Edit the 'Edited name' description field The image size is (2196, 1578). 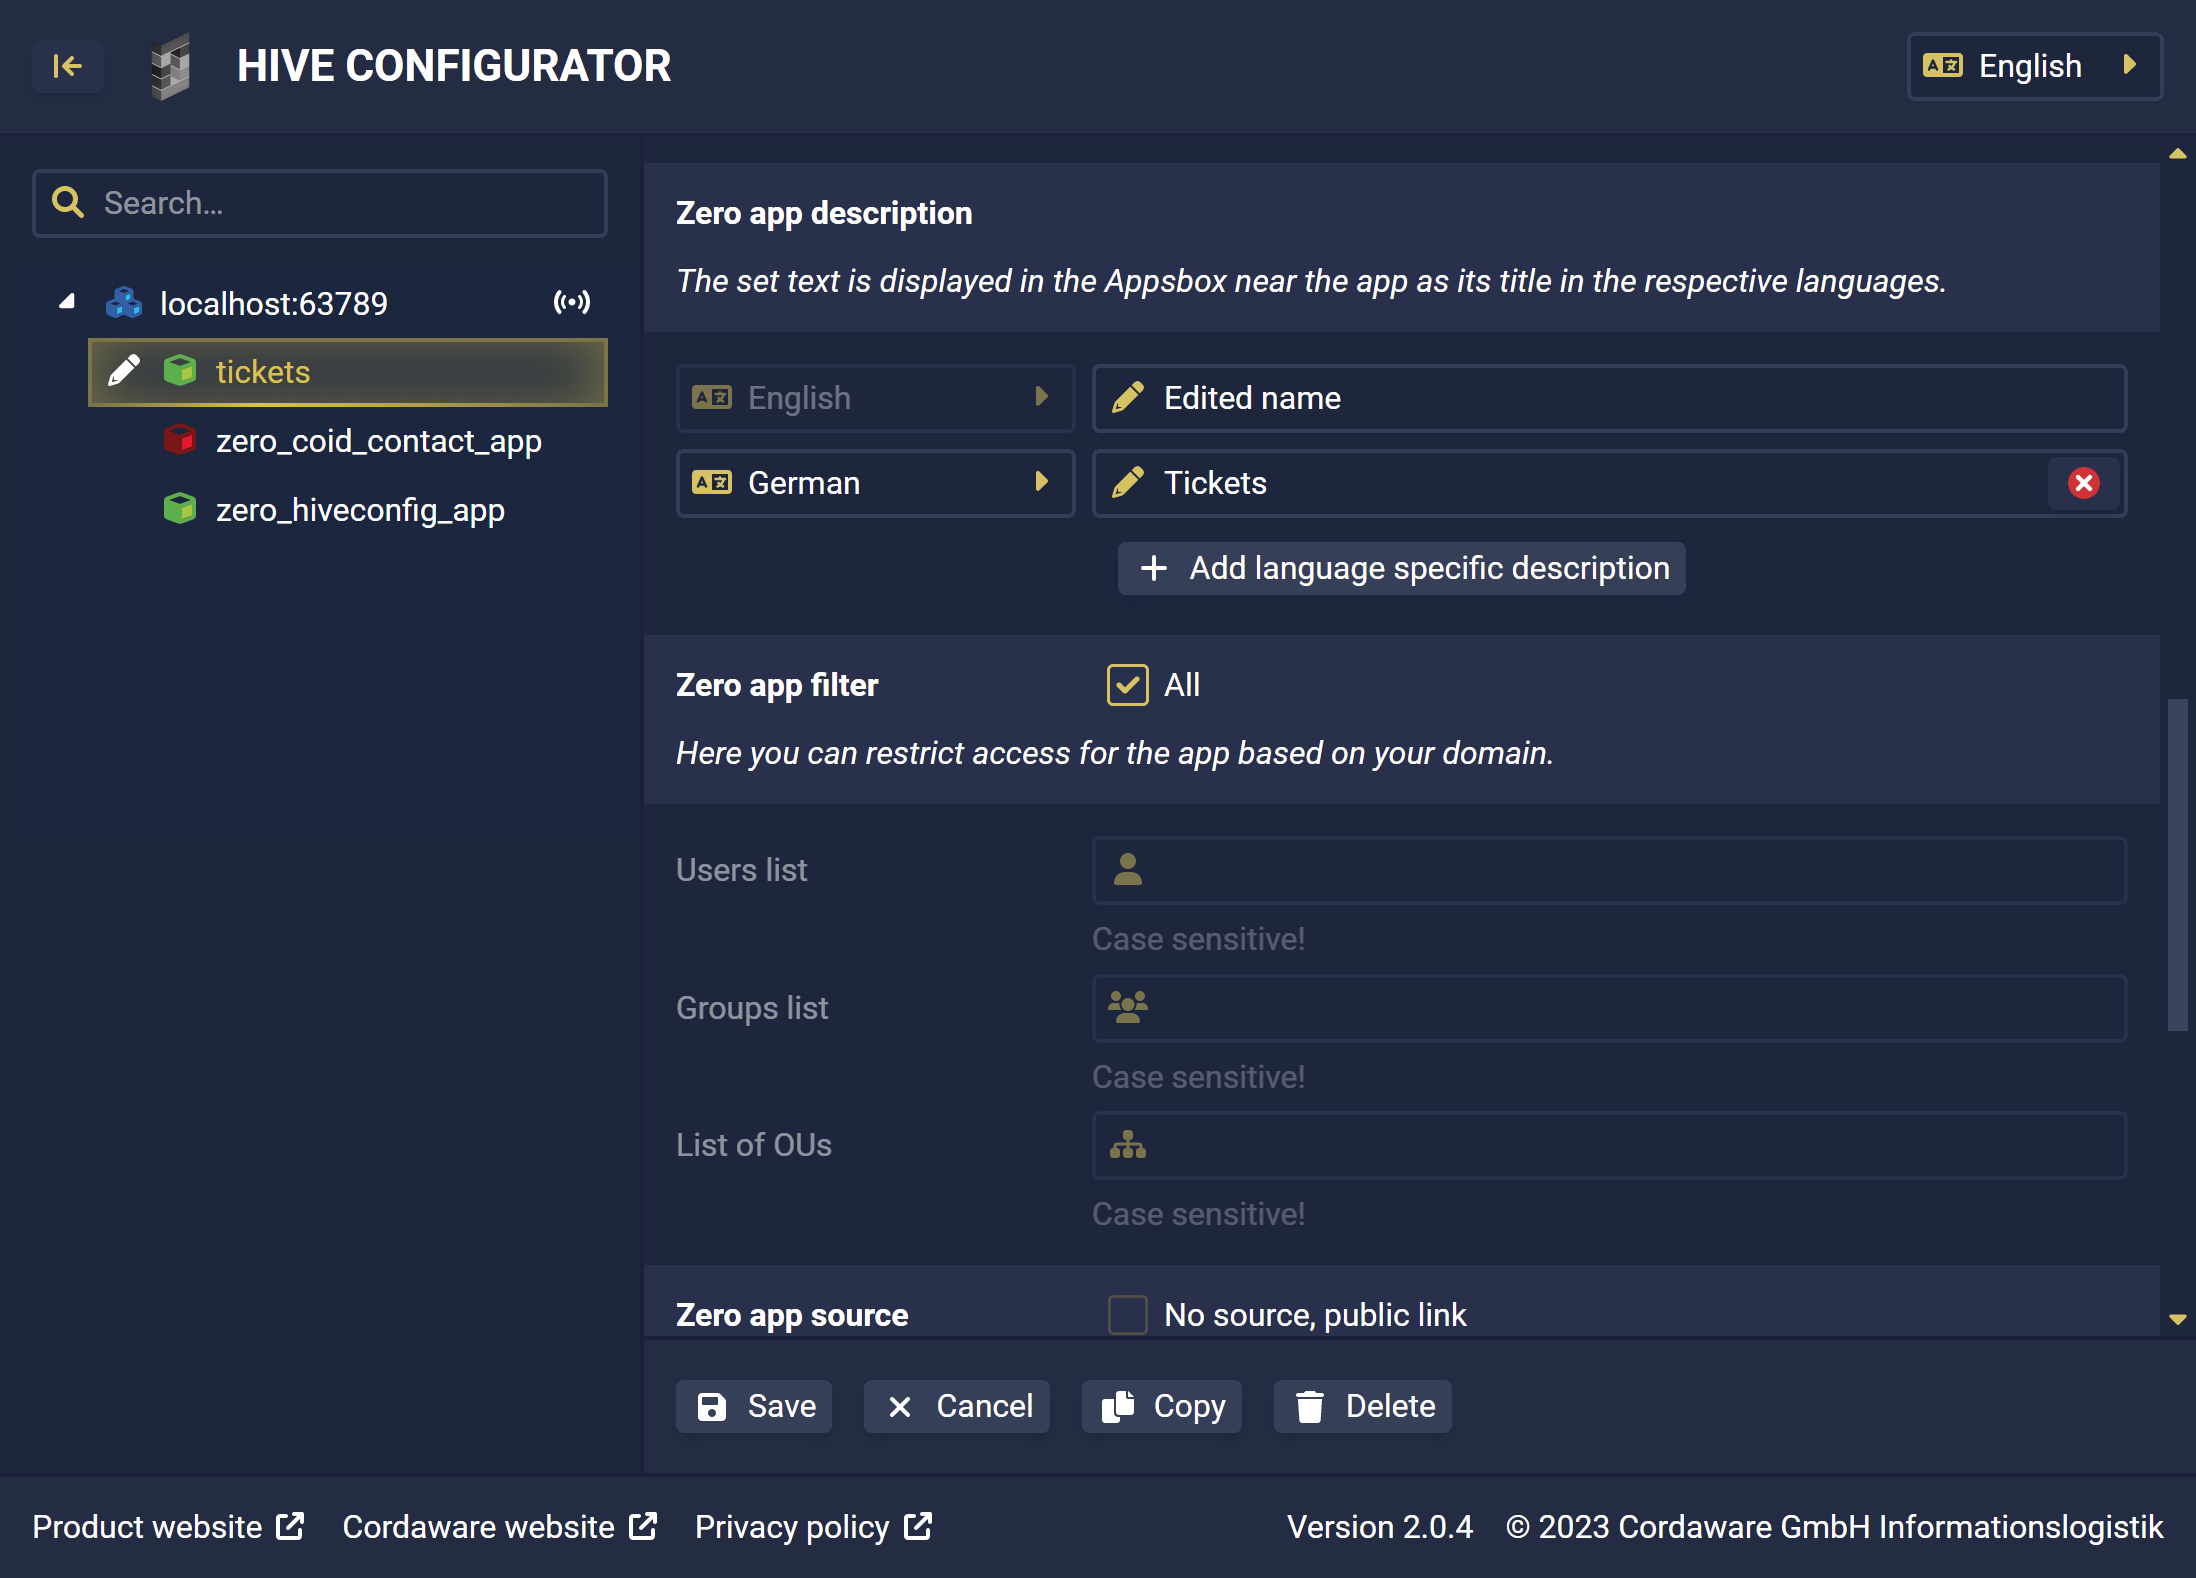click(x=1609, y=398)
